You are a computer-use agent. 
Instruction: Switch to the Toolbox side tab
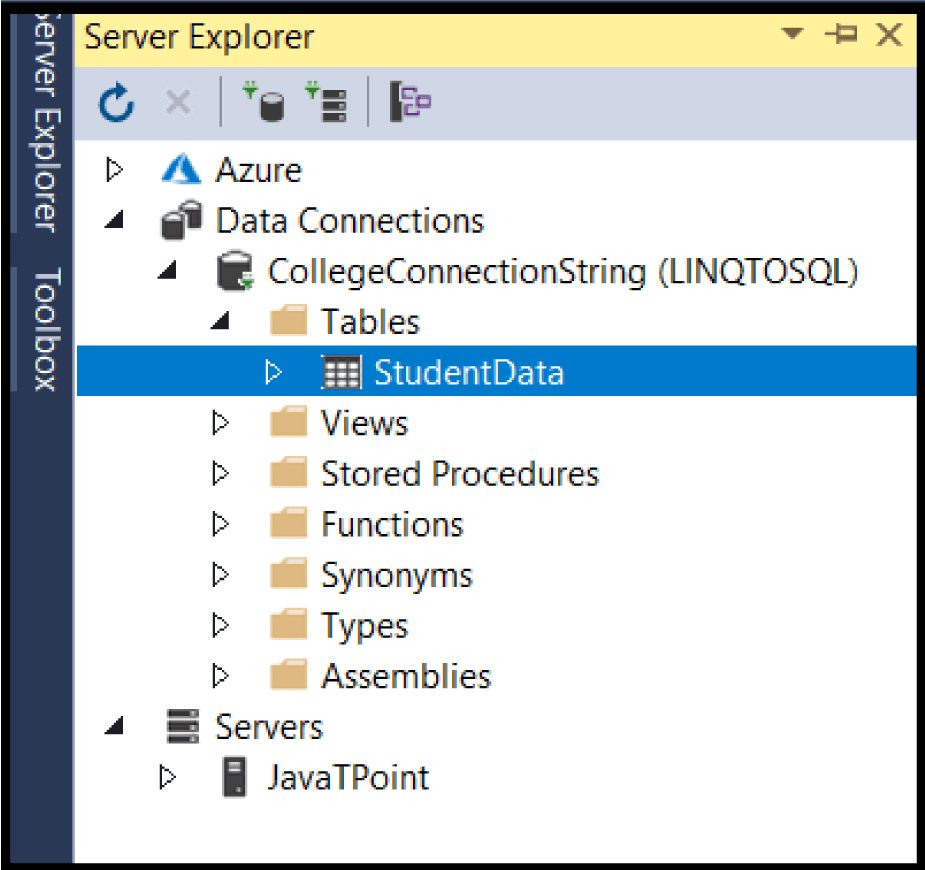point(46,328)
